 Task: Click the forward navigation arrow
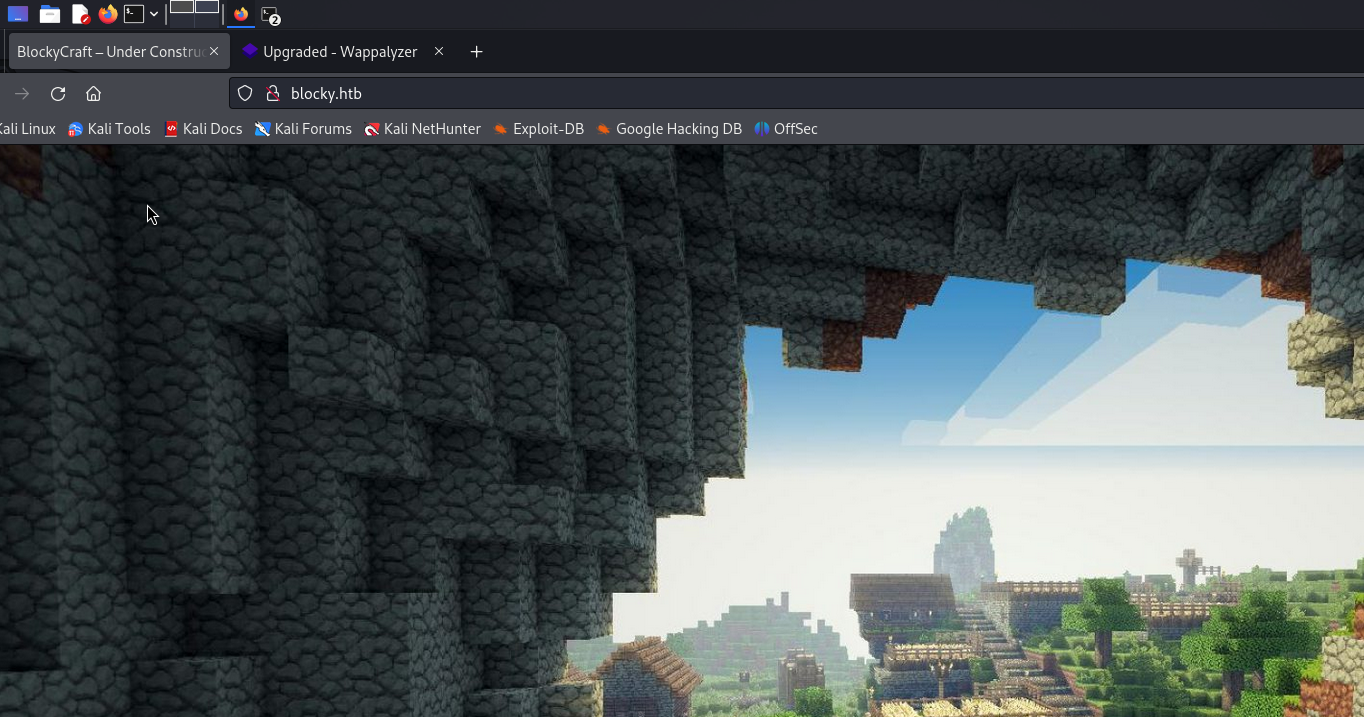[22, 93]
